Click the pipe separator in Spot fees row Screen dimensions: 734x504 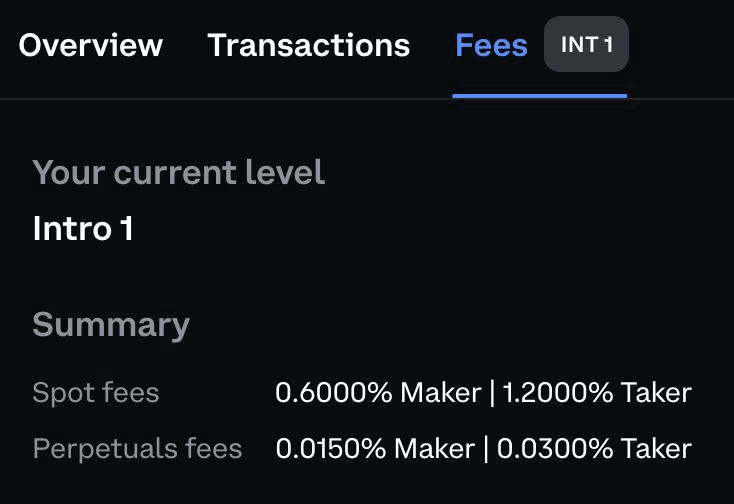coord(492,393)
